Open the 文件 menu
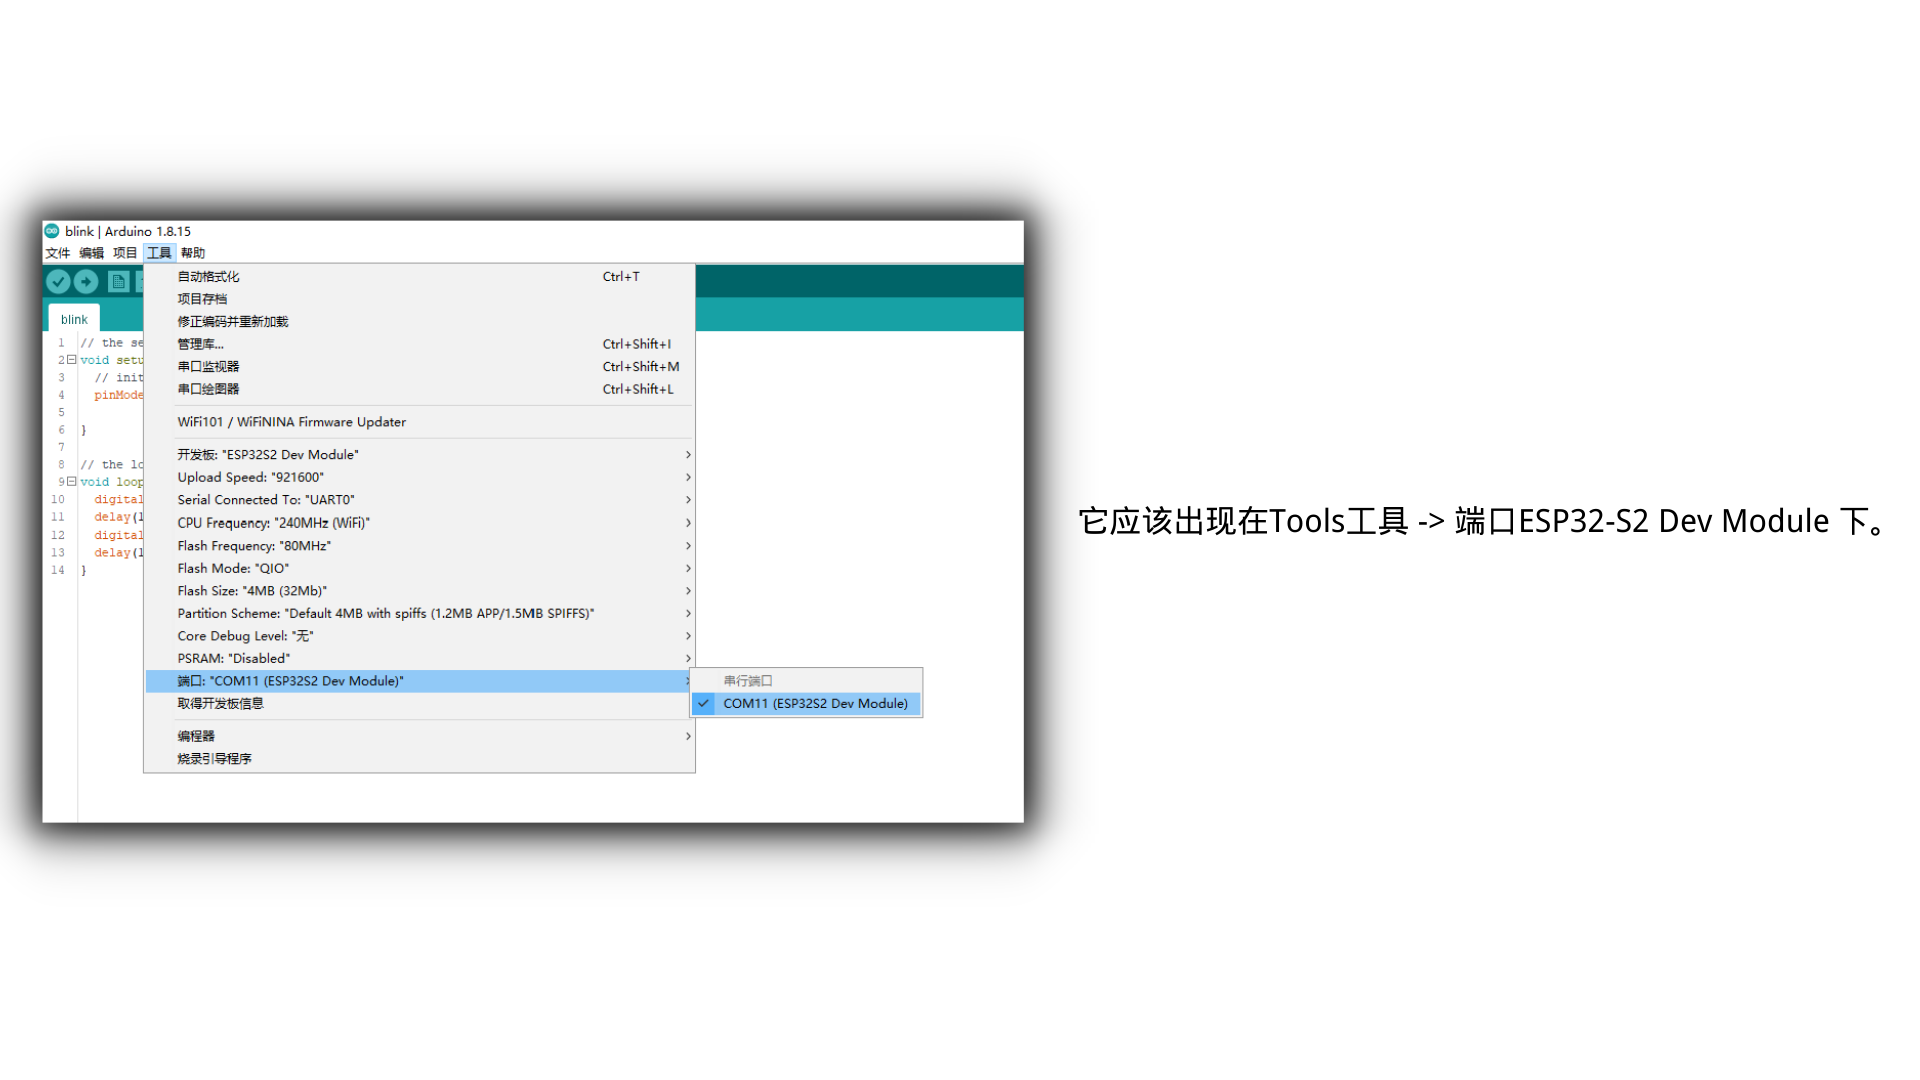The width and height of the screenshot is (1920, 1080). [x=58, y=253]
